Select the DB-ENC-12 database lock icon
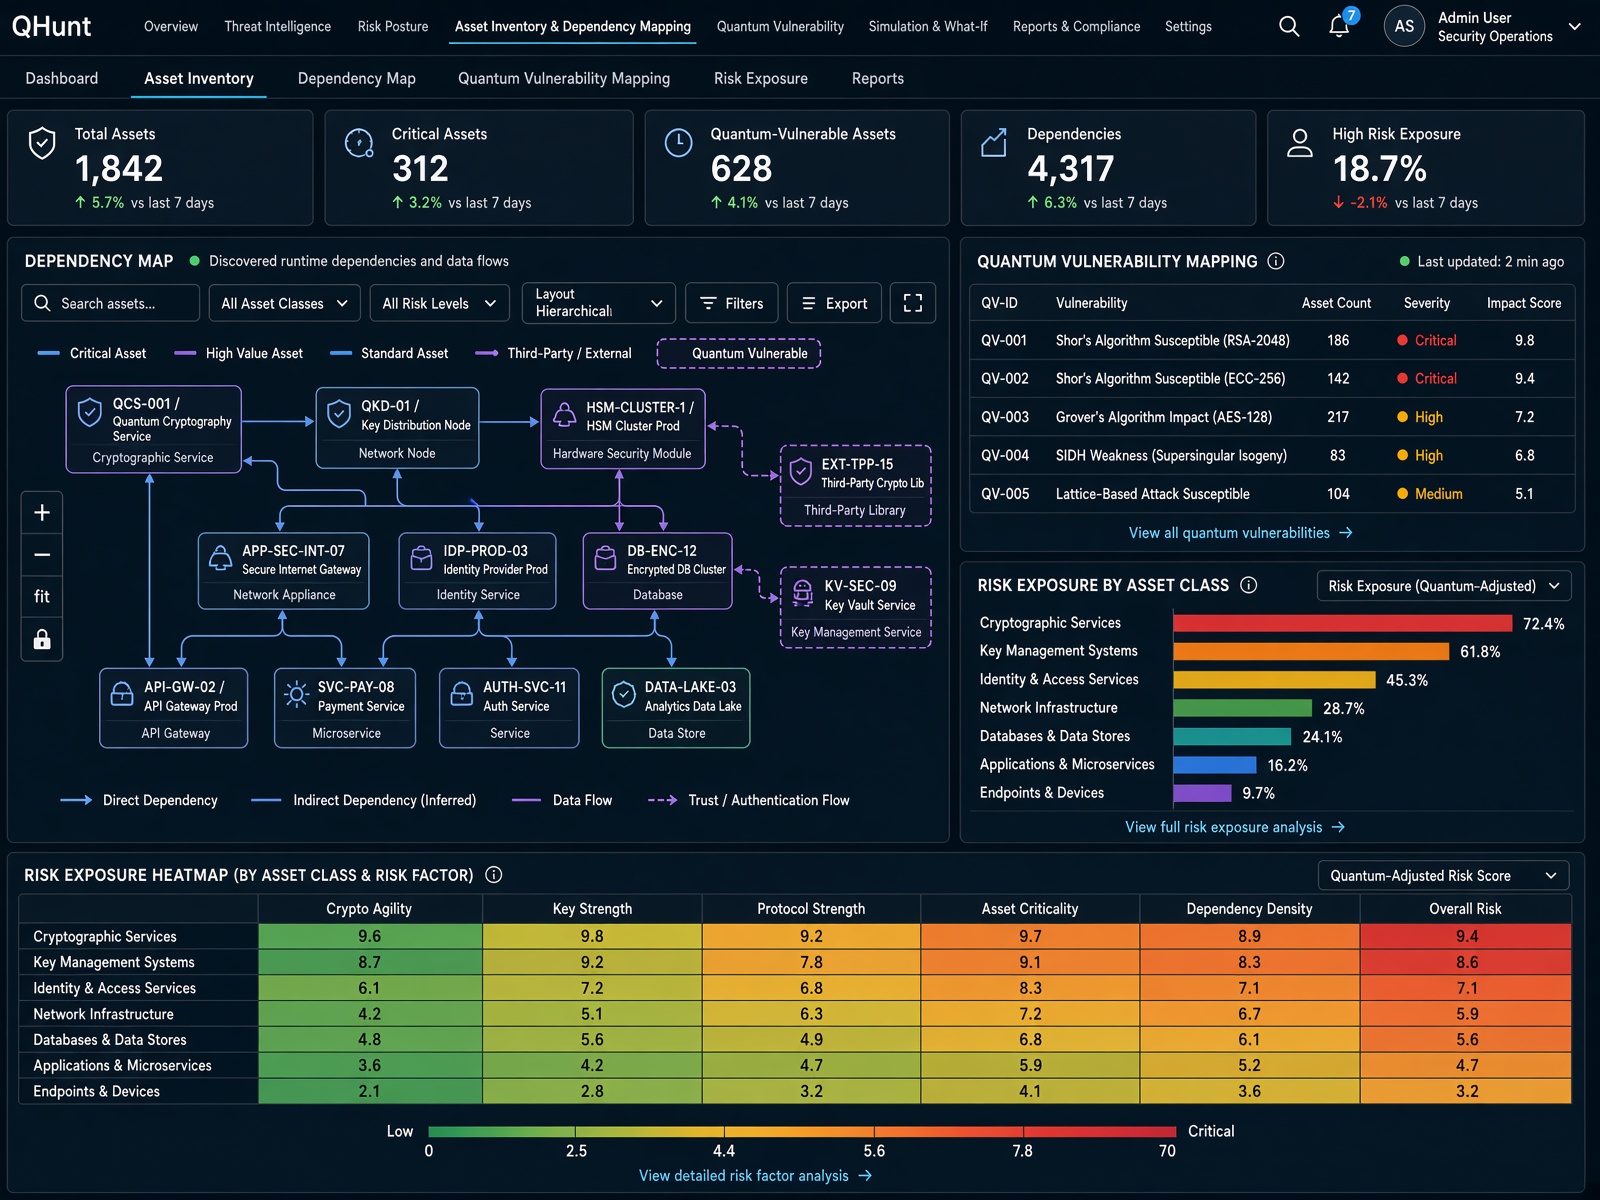Image resolution: width=1600 pixels, height=1200 pixels. pos(605,558)
